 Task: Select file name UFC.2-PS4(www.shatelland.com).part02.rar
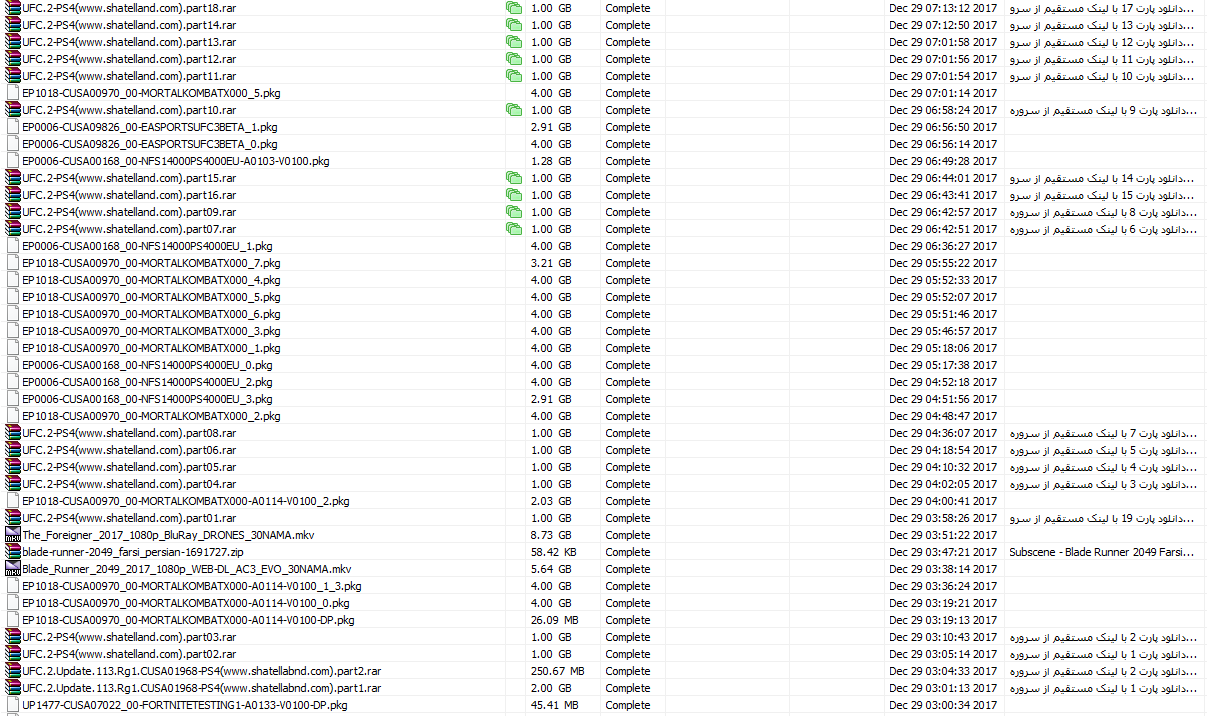pyautogui.click(x=129, y=654)
